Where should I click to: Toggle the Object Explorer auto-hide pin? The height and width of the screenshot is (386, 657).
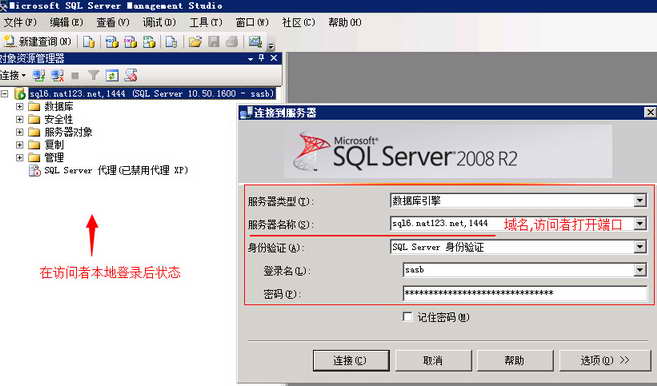[261, 58]
